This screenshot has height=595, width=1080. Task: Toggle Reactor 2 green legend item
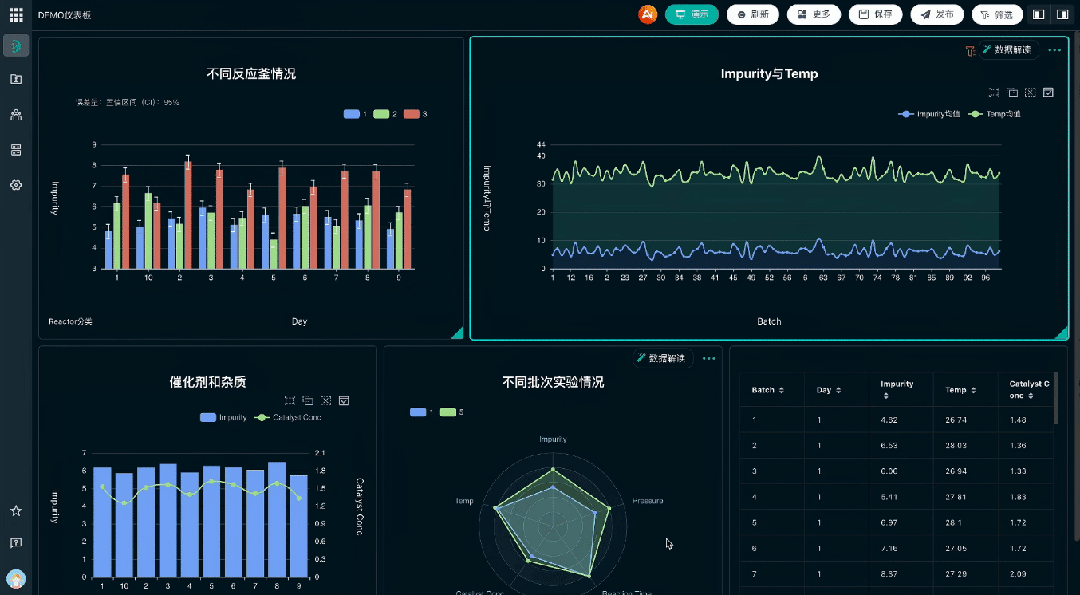click(x=385, y=114)
